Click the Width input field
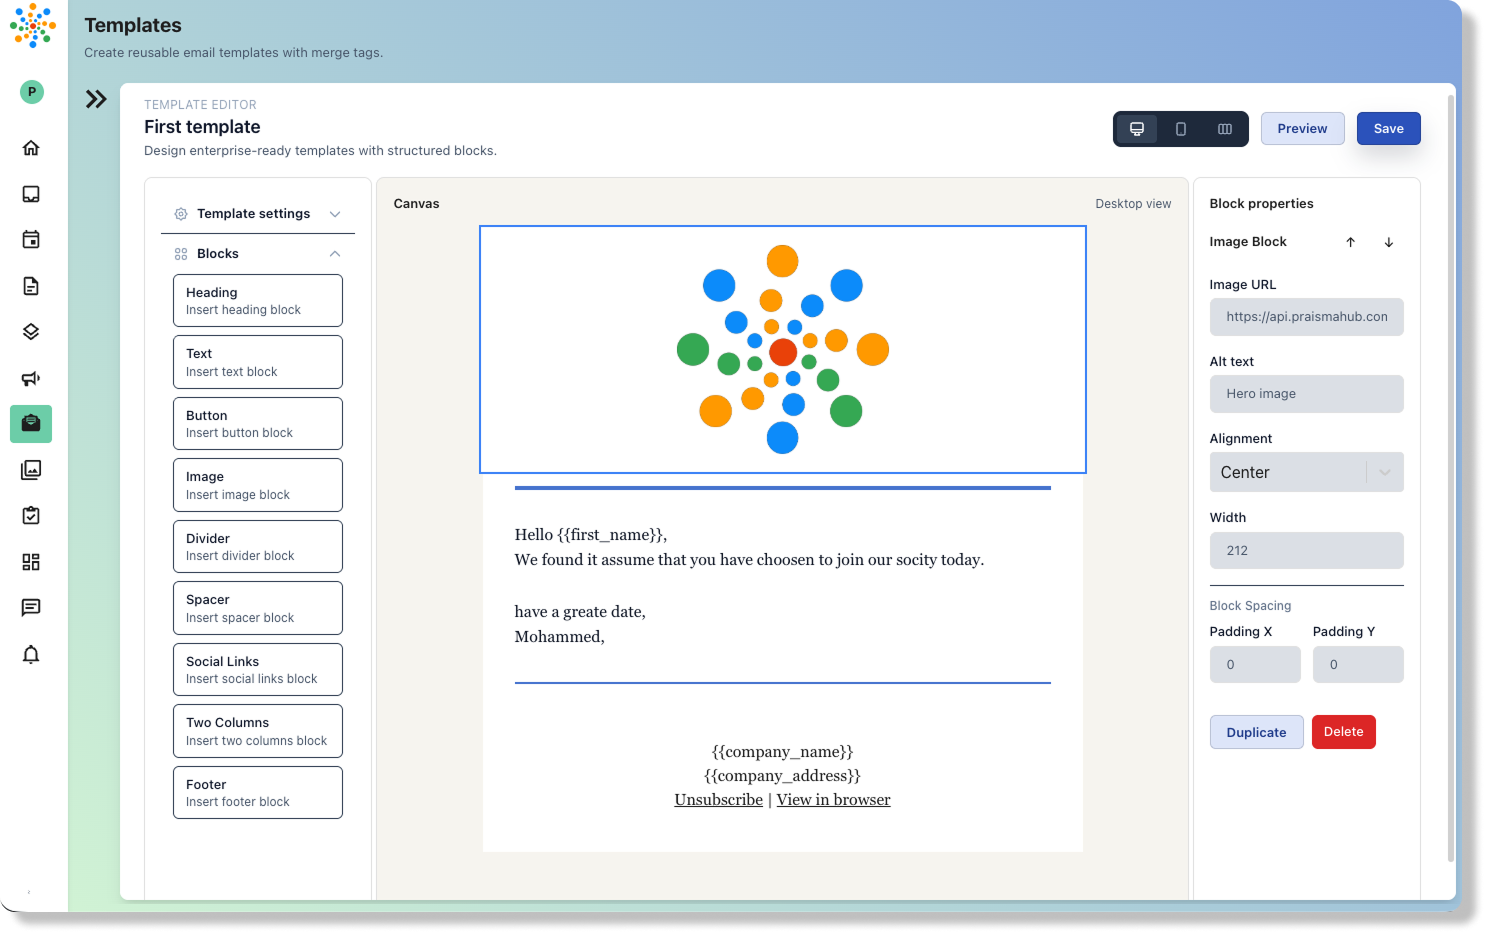This screenshot has height=933, width=1485. coord(1306,551)
